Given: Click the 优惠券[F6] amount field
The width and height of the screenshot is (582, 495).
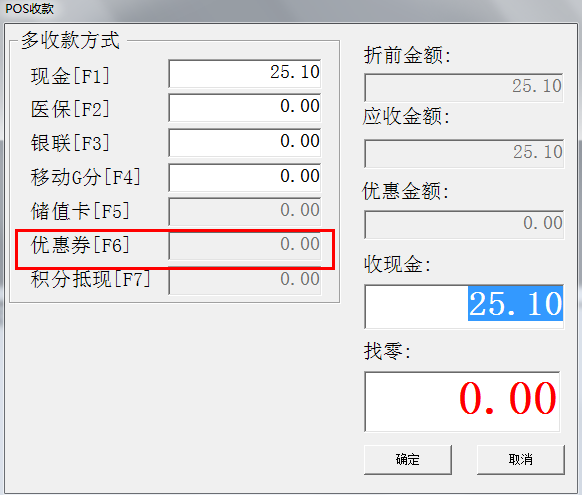Looking at the screenshot, I should click(245, 246).
